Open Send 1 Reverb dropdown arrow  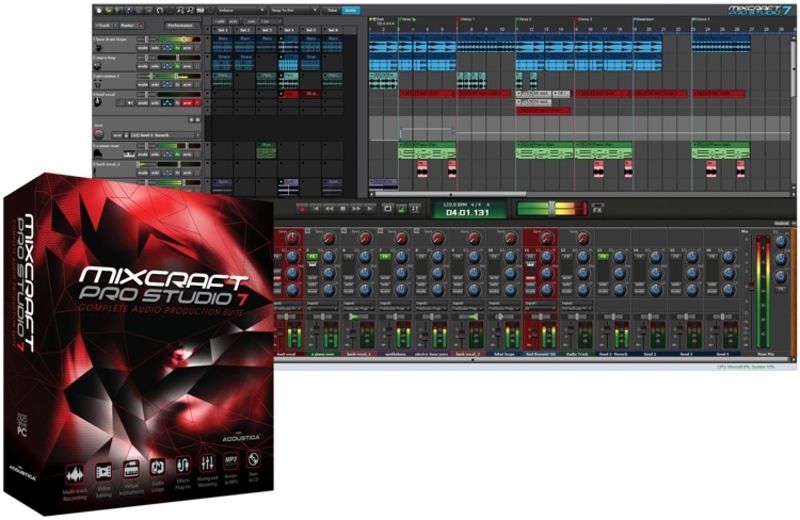point(197,135)
